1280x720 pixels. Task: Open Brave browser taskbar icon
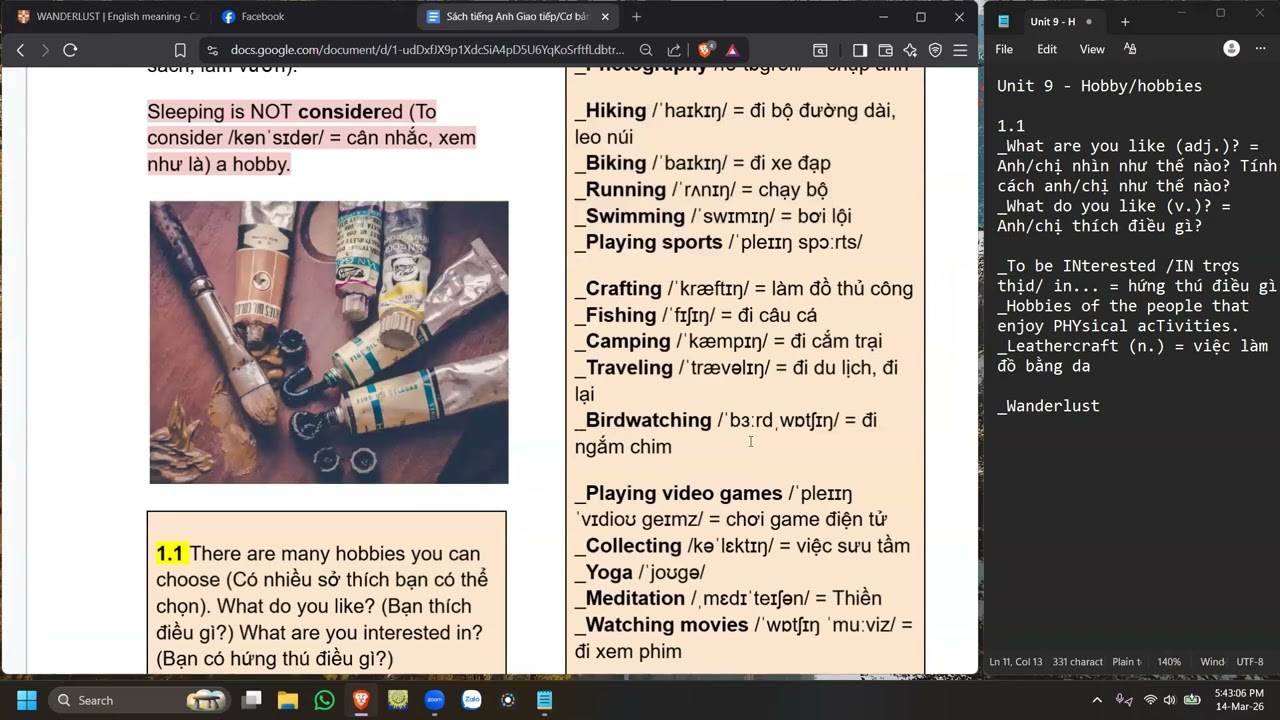(361, 700)
